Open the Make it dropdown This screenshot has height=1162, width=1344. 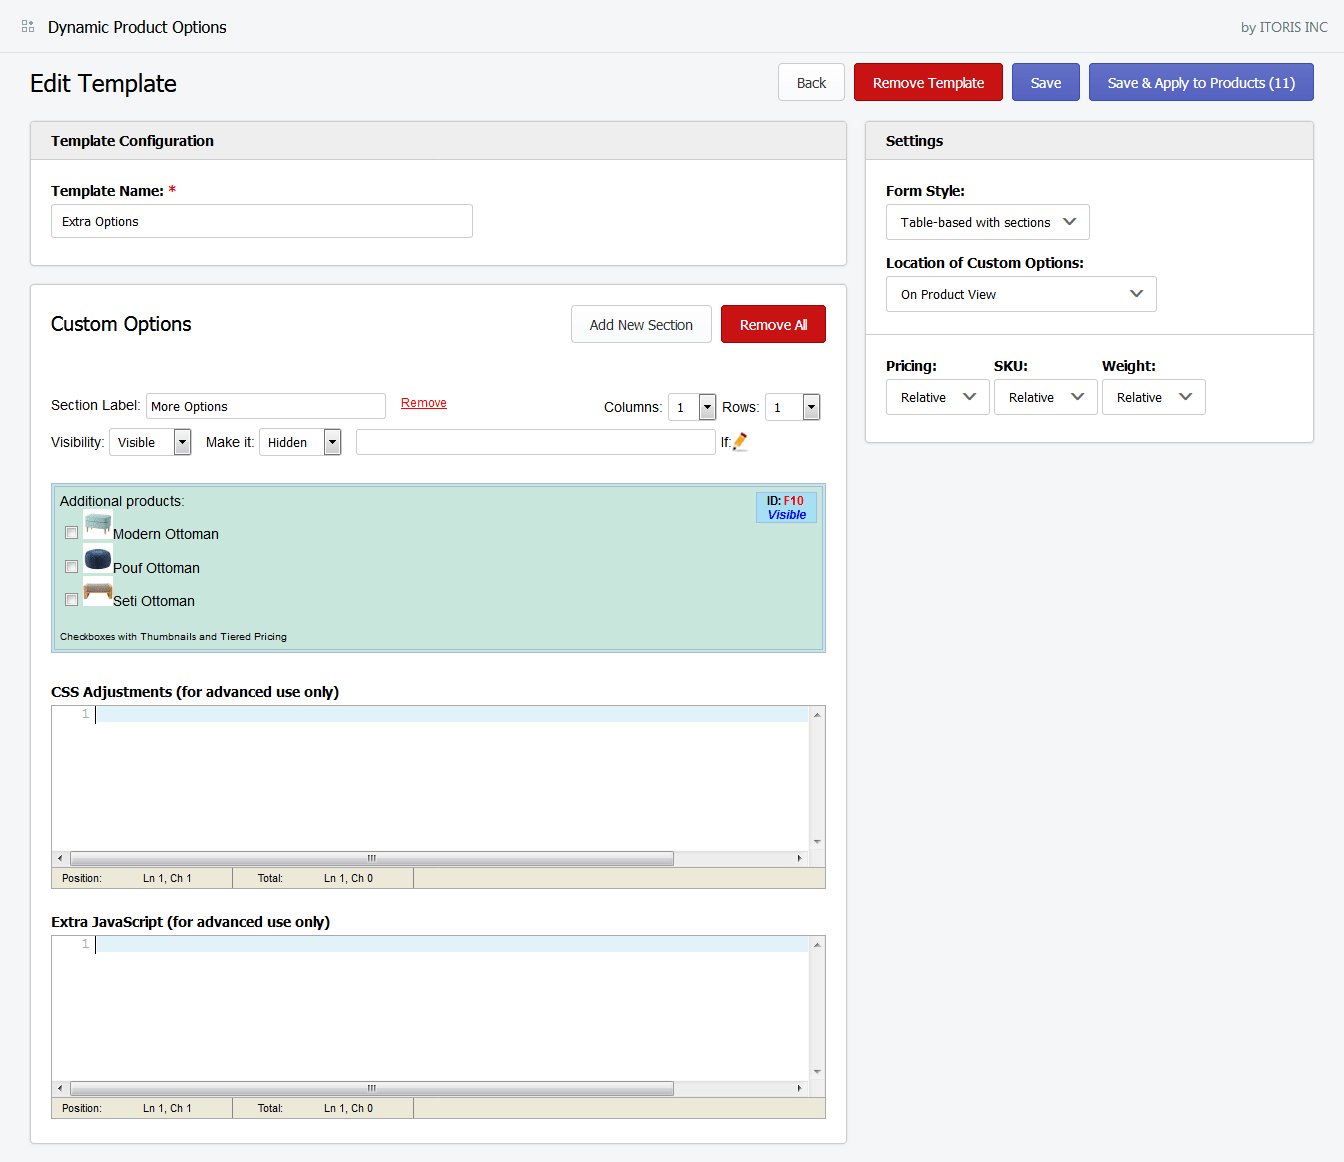pyautogui.click(x=300, y=442)
